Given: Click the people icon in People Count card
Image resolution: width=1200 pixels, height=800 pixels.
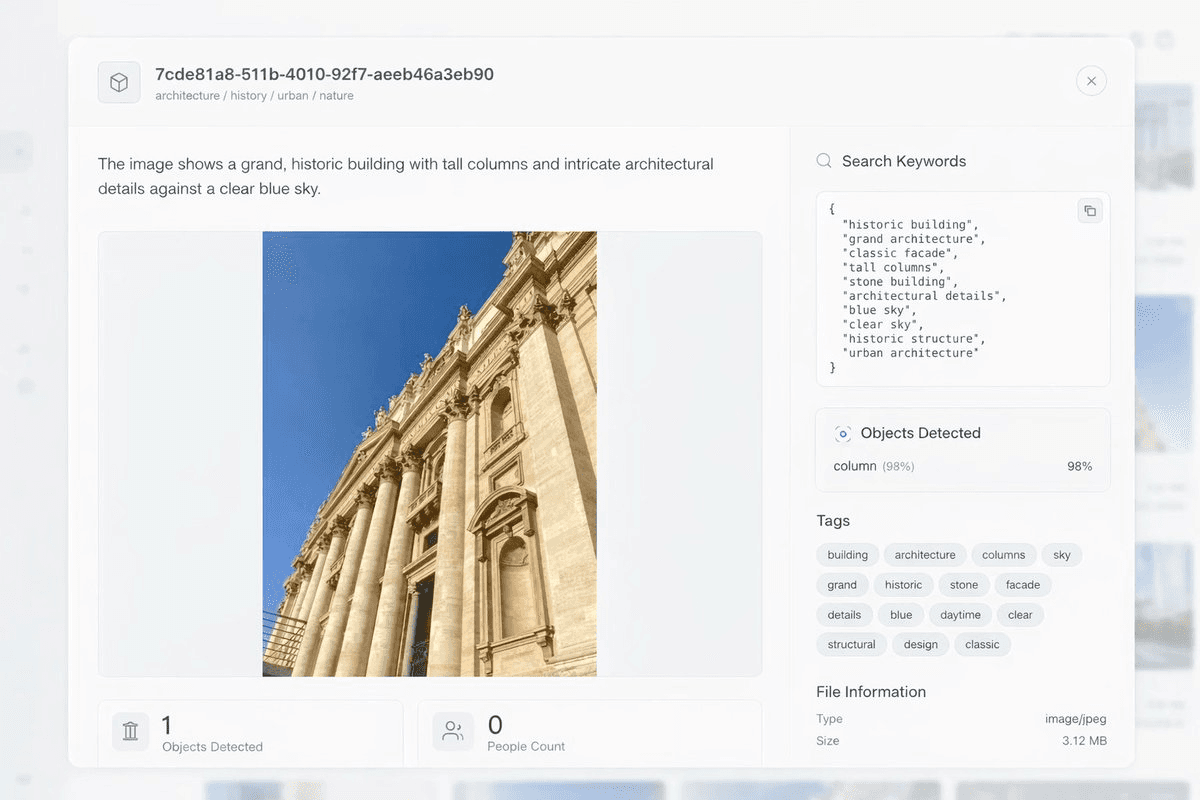Looking at the screenshot, I should [x=453, y=732].
